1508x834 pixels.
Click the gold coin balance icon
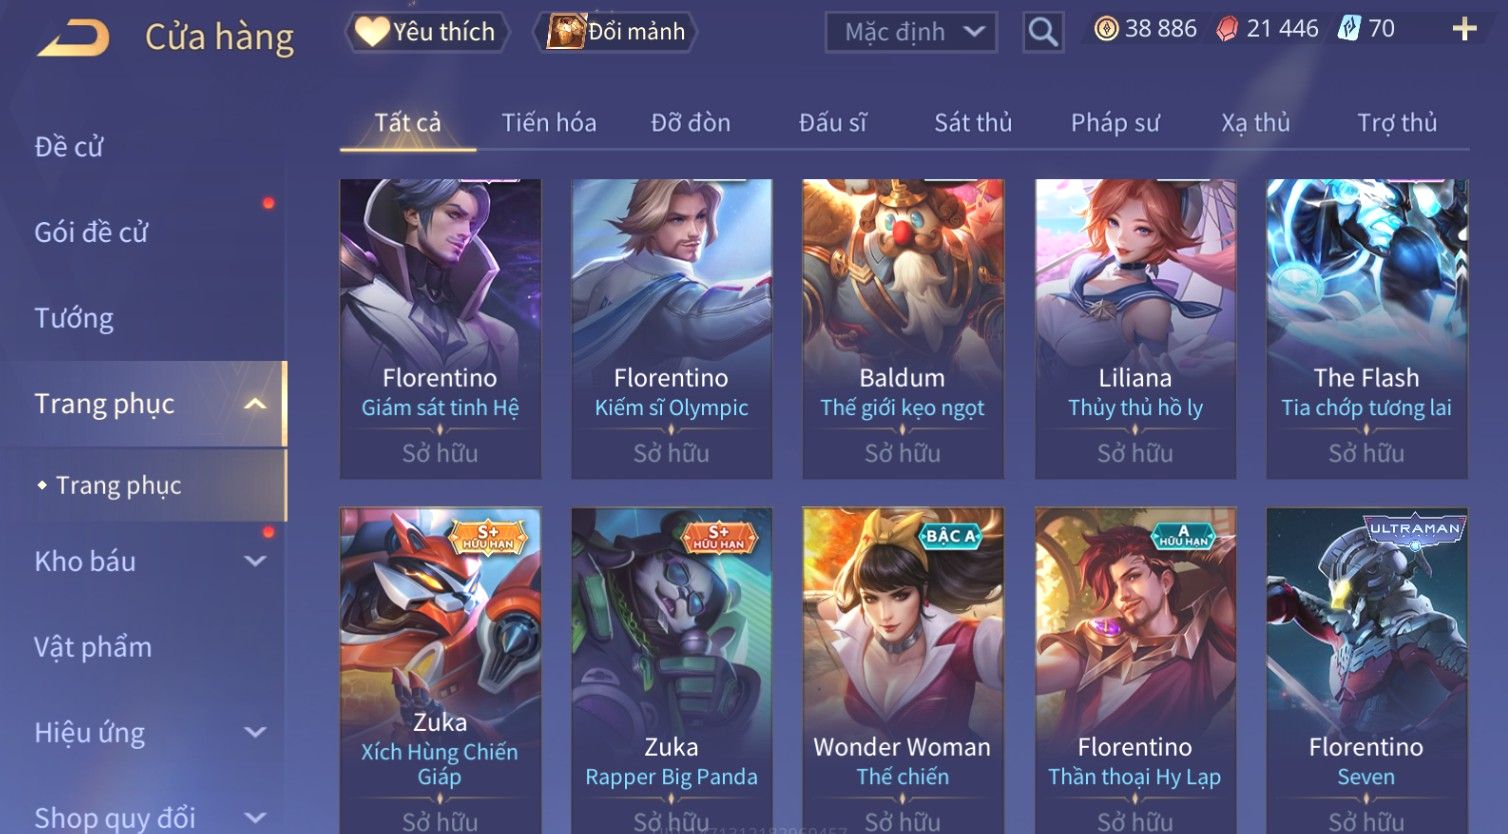point(1106,29)
